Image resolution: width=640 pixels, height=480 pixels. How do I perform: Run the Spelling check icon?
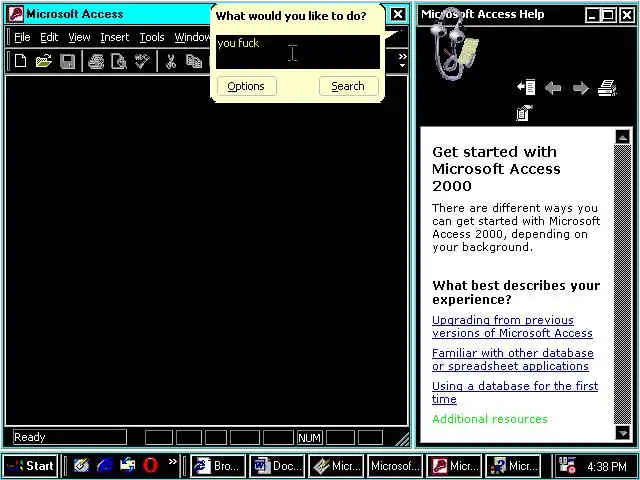(142, 62)
